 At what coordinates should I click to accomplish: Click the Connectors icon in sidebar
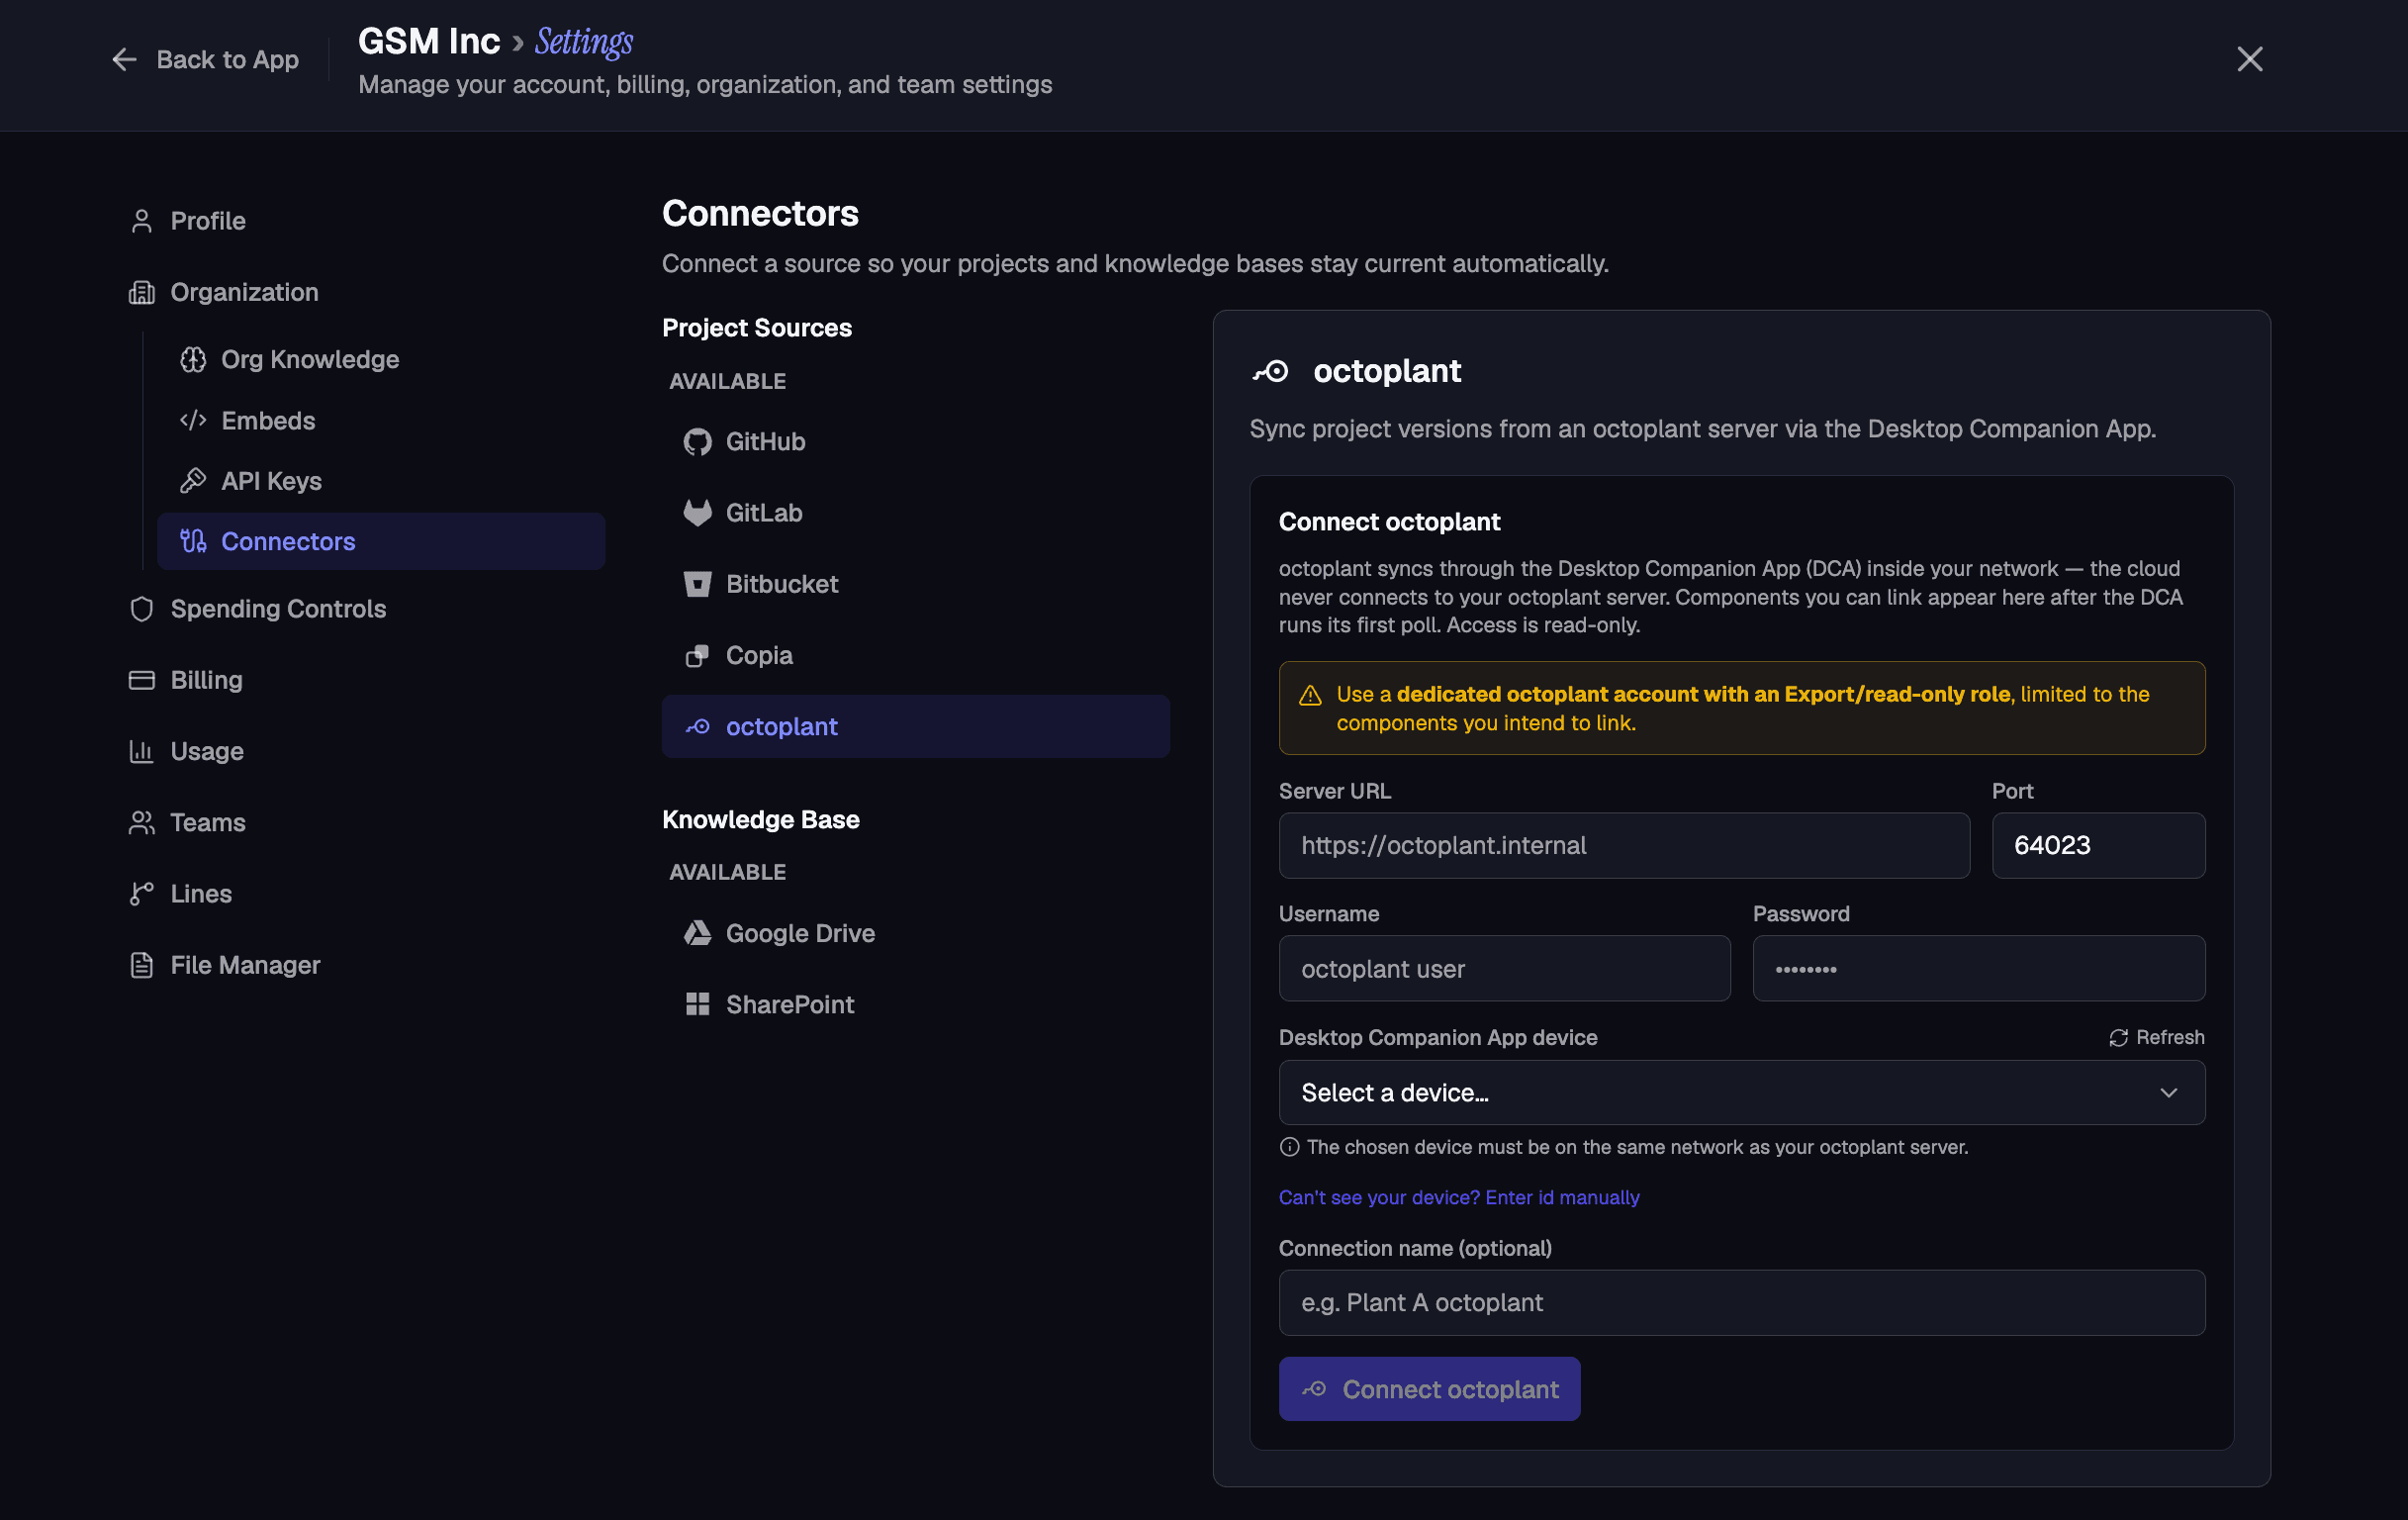coord(193,541)
